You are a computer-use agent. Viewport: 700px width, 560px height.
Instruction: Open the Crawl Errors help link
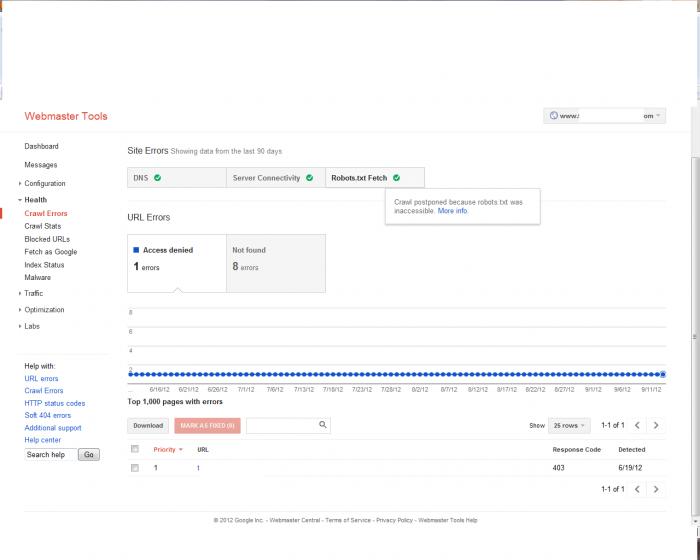(44, 391)
